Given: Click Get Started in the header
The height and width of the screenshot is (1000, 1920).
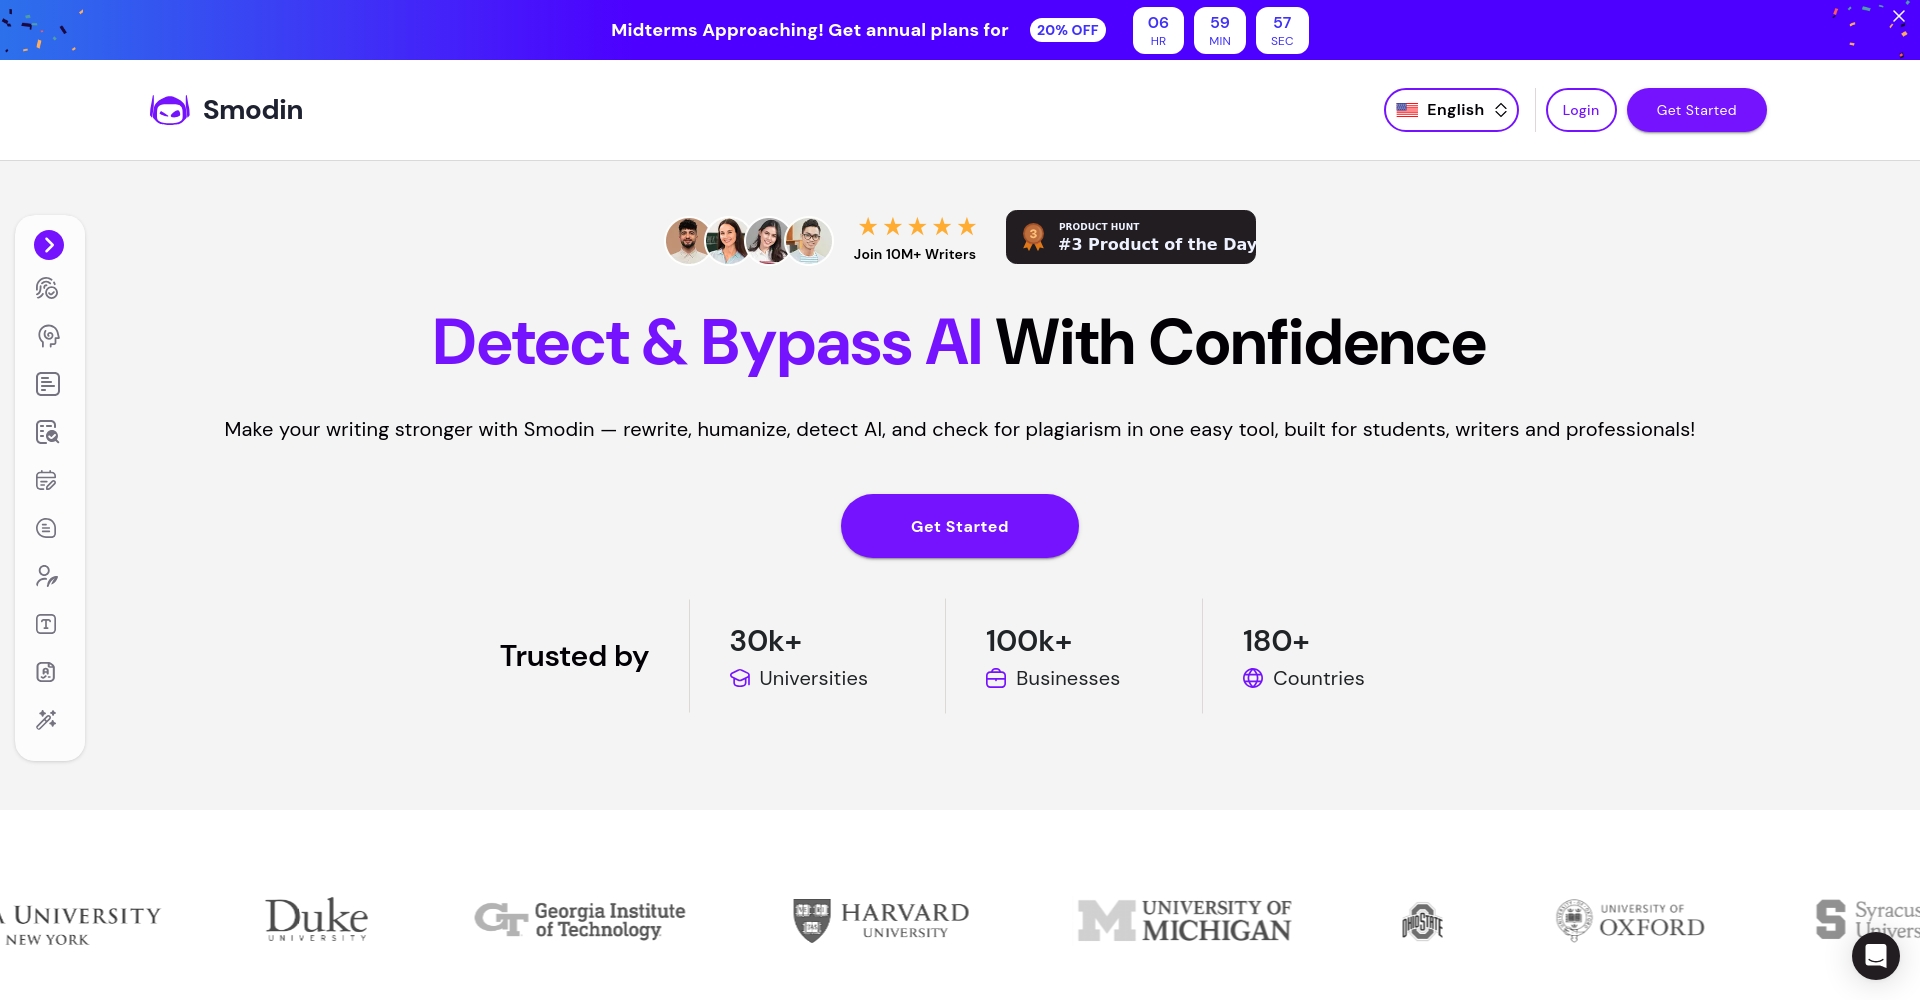Looking at the screenshot, I should pyautogui.click(x=1696, y=110).
